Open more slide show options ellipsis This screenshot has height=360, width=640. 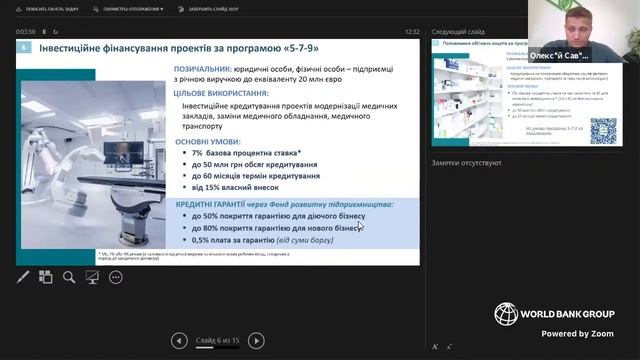pyautogui.click(x=116, y=277)
